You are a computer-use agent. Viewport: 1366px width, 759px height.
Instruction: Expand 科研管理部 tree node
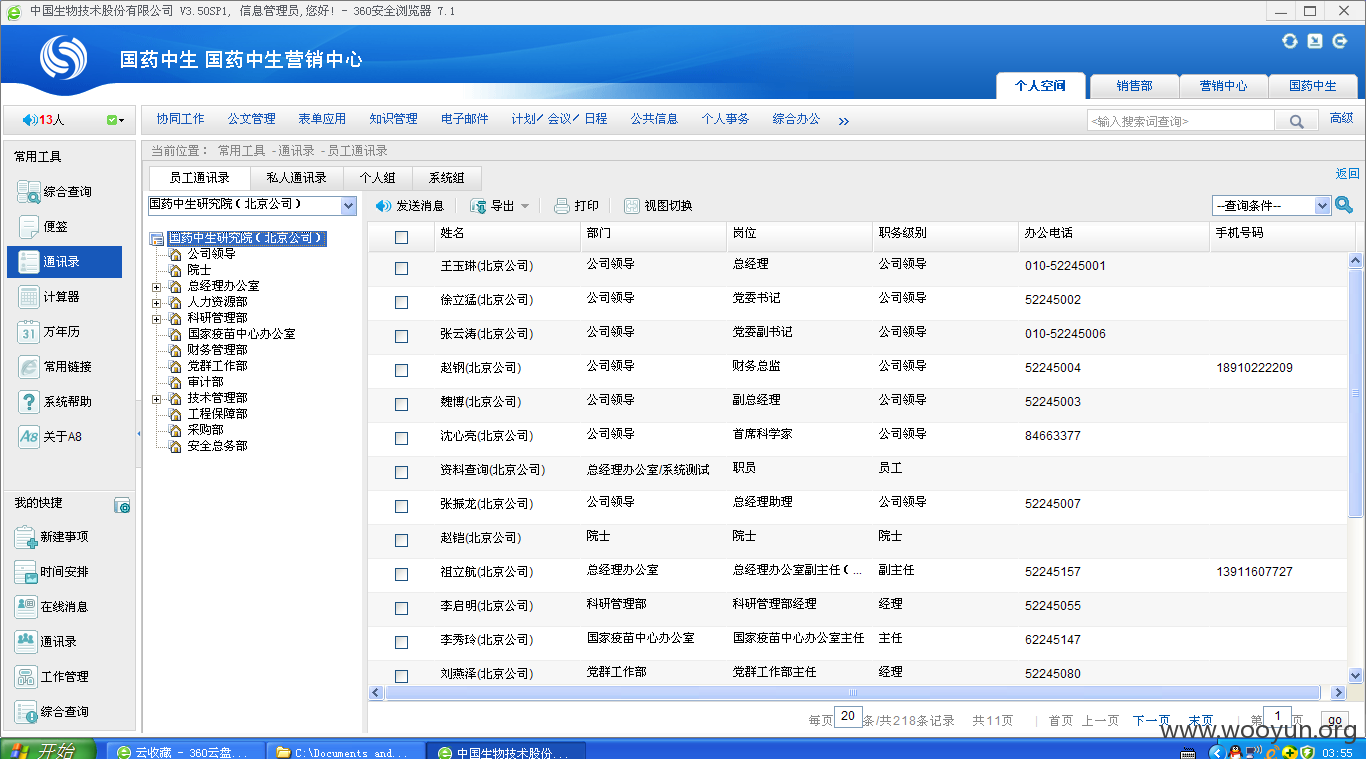[x=156, y=318]
